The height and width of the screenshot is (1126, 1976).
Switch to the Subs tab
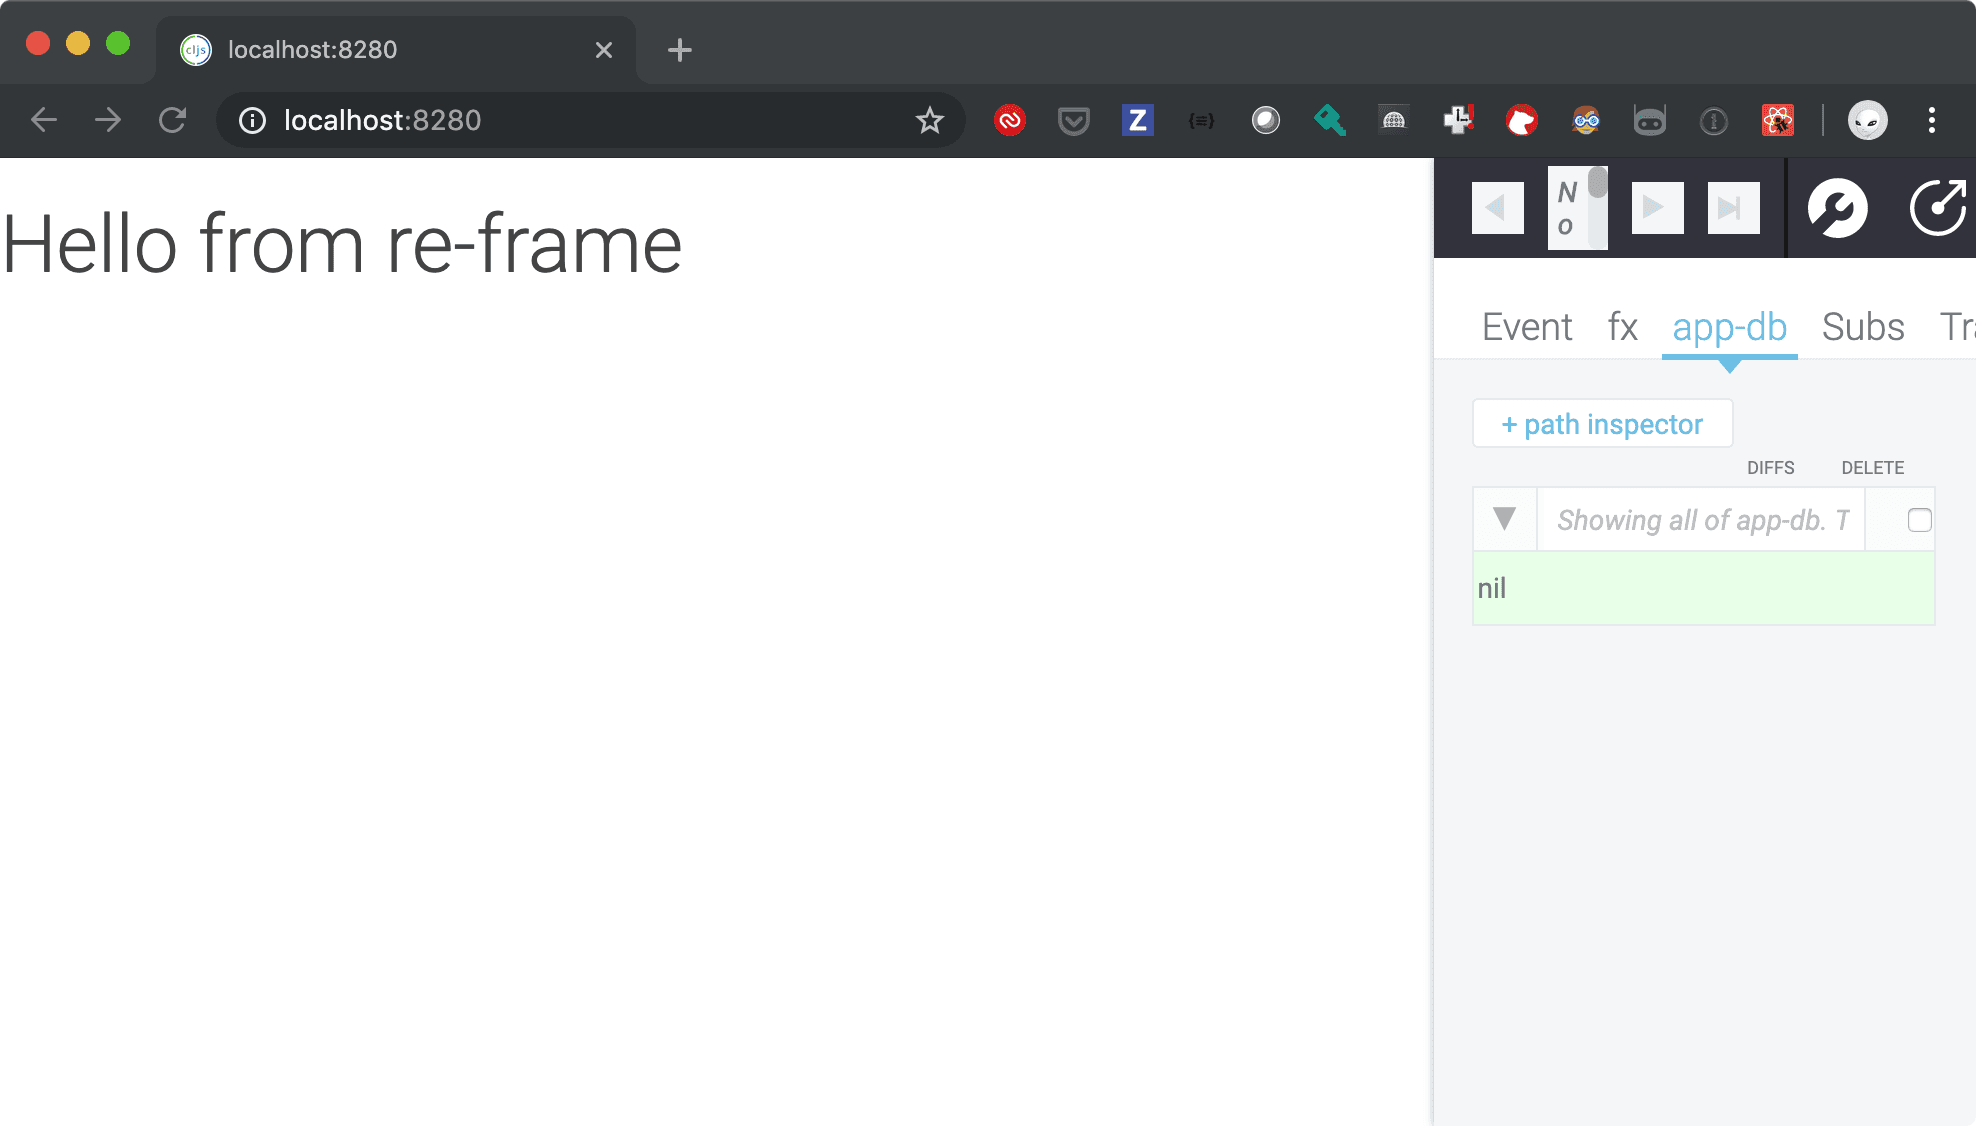pyautogui.click(x=1862, y=327)
